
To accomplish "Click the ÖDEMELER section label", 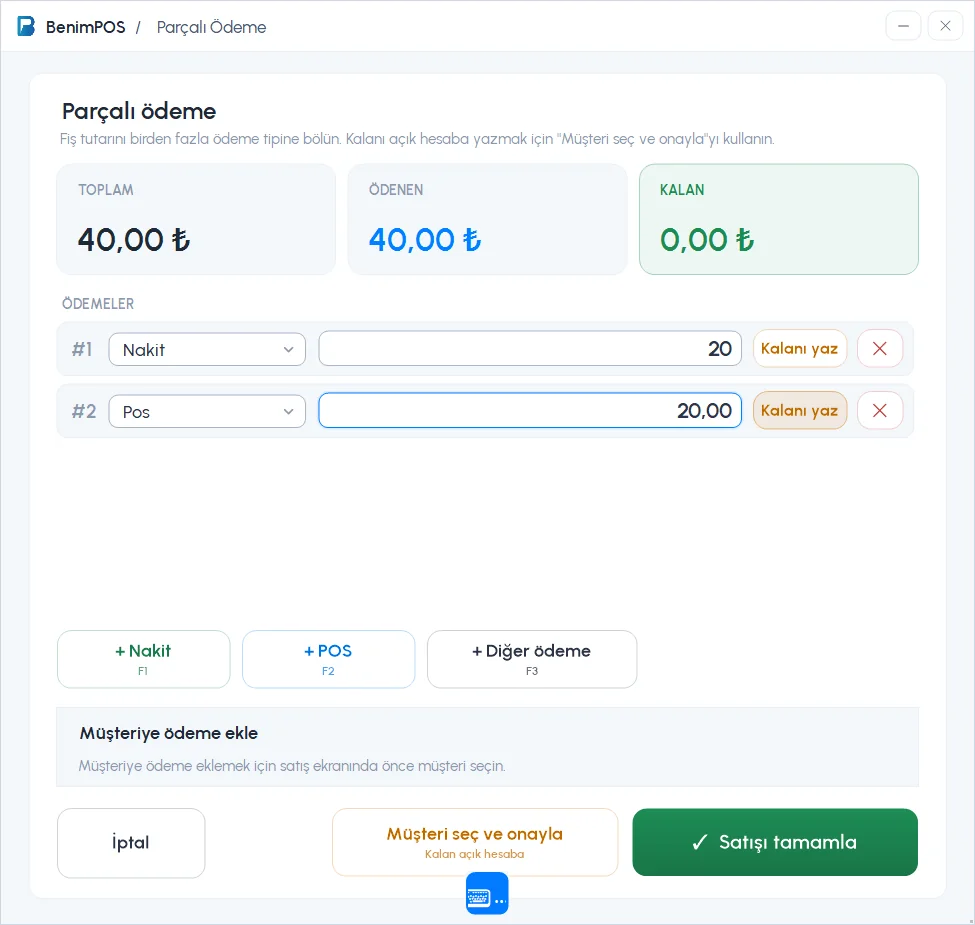I will pyautogui.click(x=98, y=304).
